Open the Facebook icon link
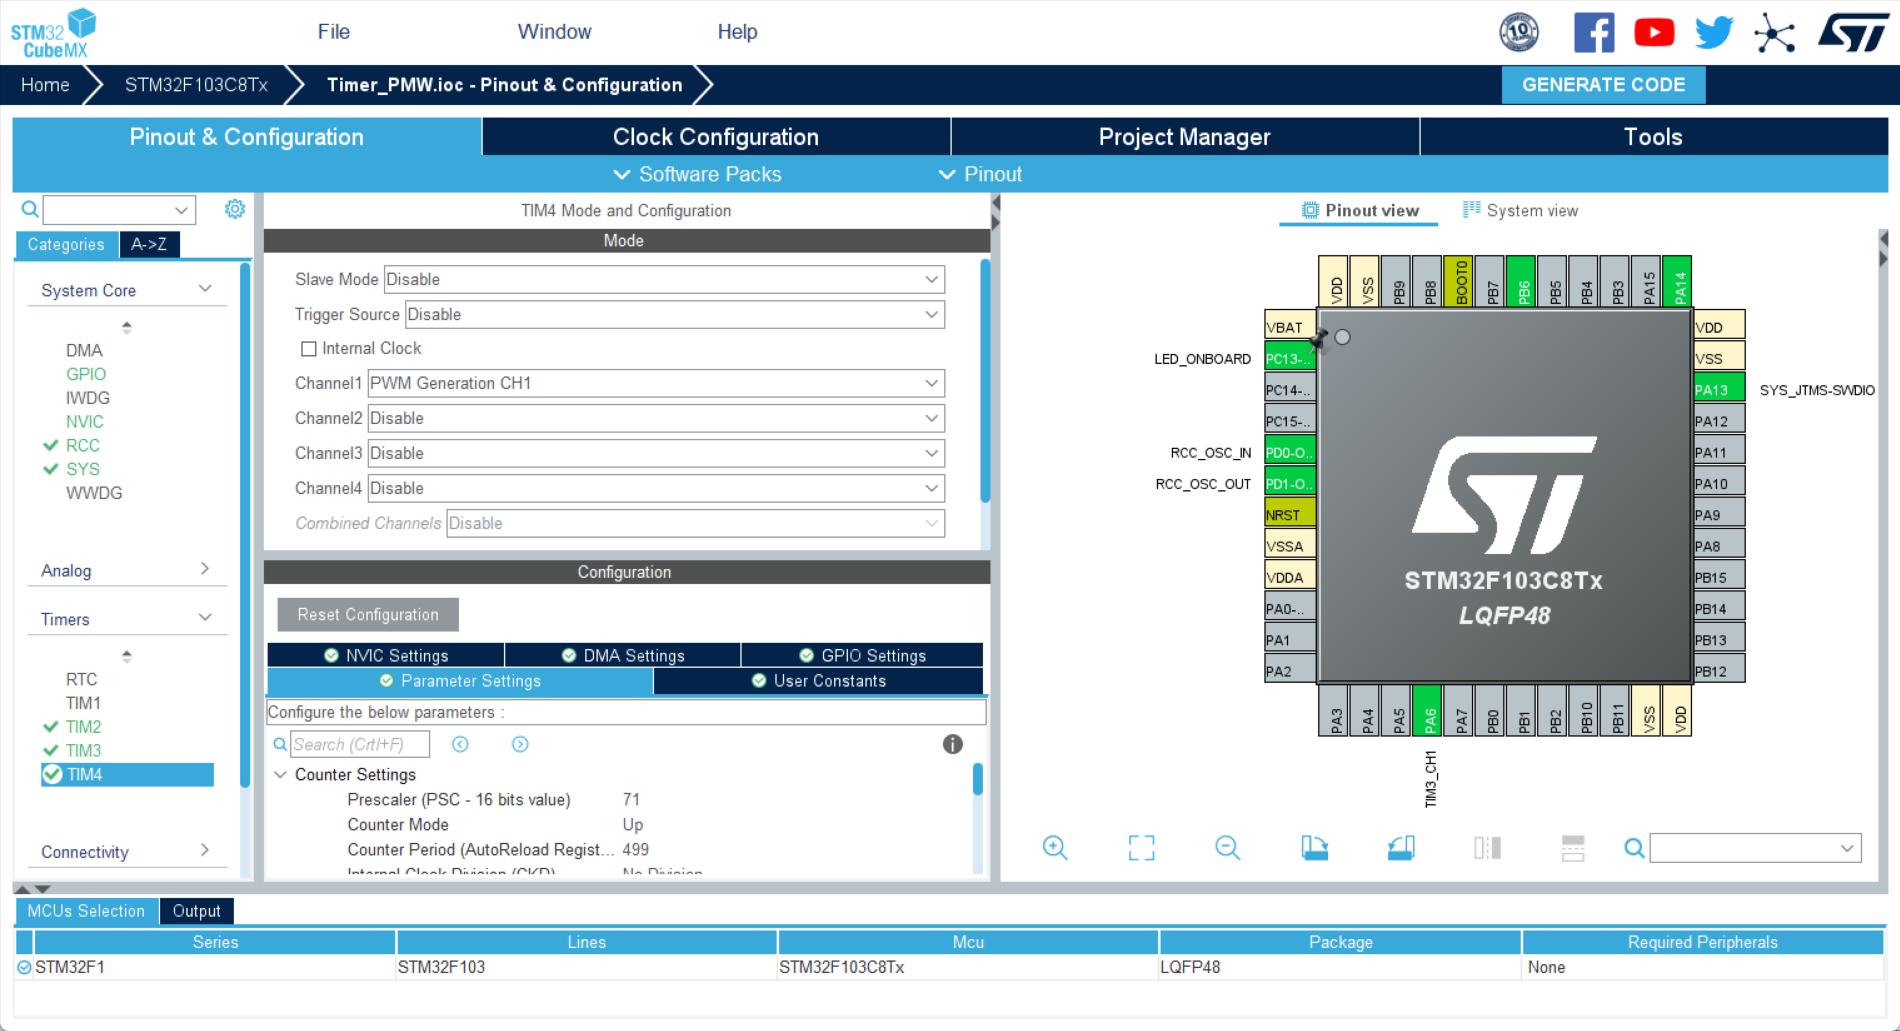The height and width of the screenshot is (1031, 1900). pos(1594,33)
